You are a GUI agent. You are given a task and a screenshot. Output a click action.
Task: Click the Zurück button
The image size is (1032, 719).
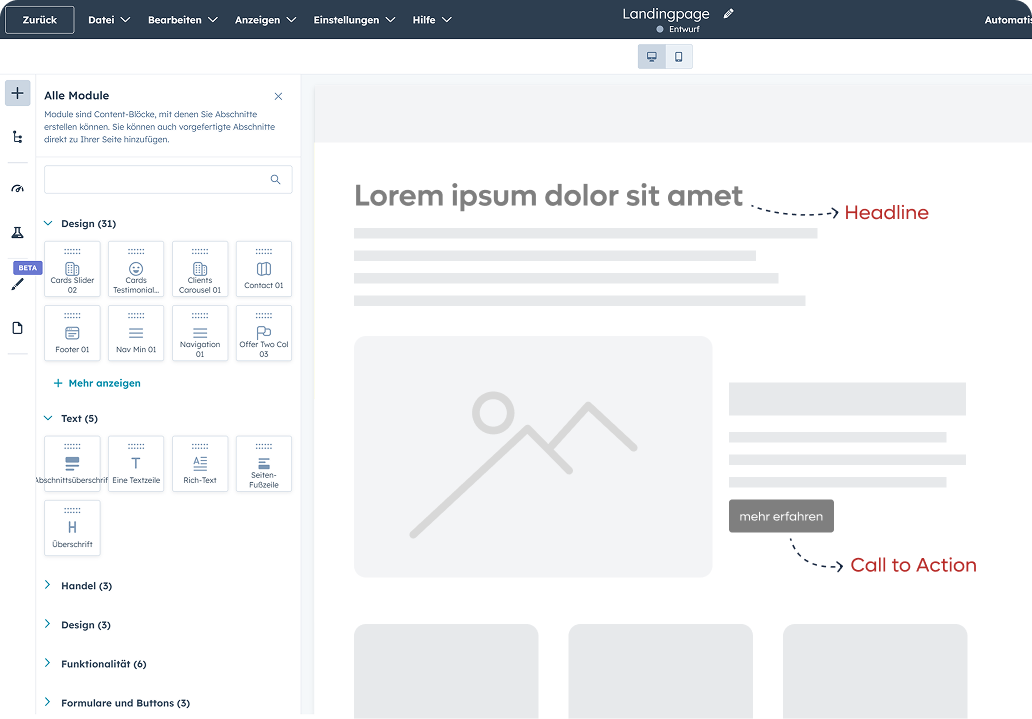[x=40, y=20]
